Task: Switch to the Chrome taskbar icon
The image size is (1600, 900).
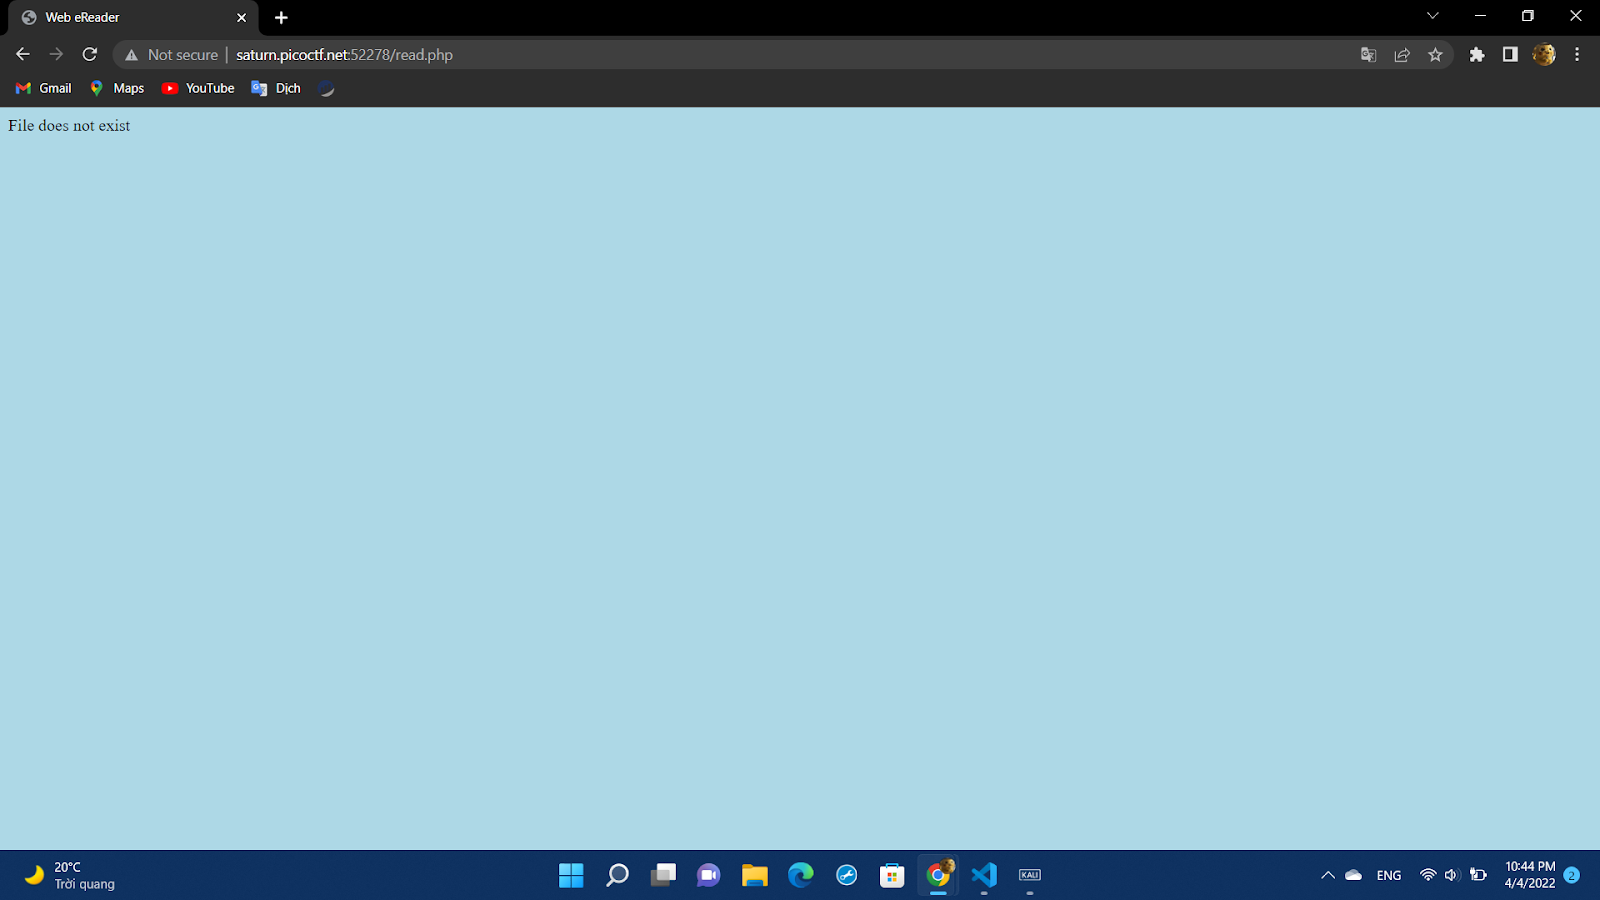Action: [x=938, y=875]
